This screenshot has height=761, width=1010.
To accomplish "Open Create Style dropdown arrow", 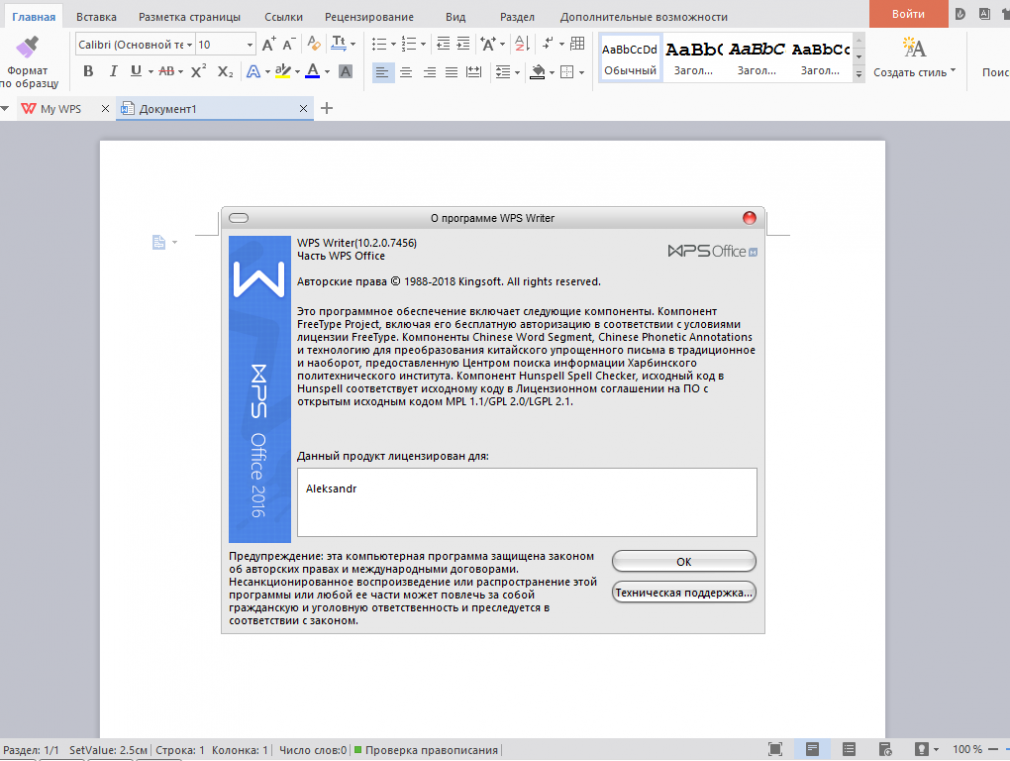I will (953, 71).
